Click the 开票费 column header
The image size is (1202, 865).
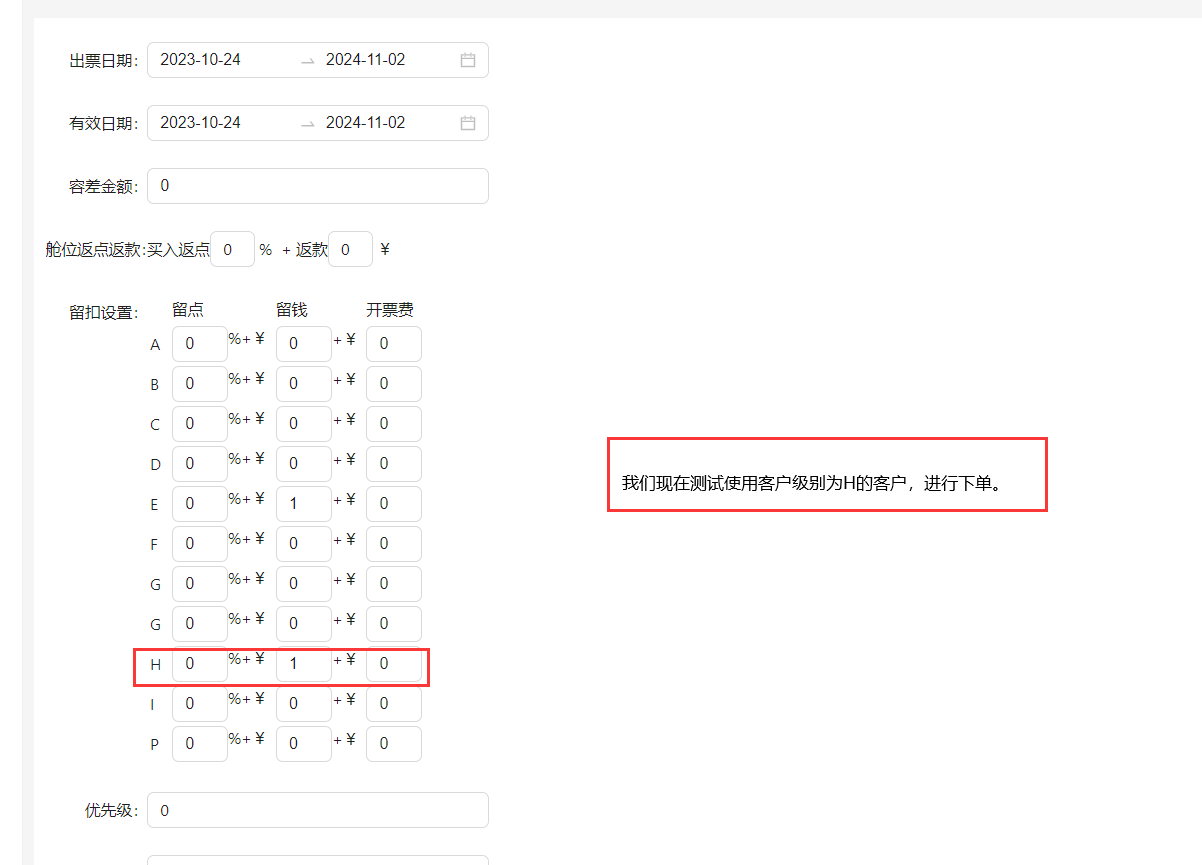[390, 310]
